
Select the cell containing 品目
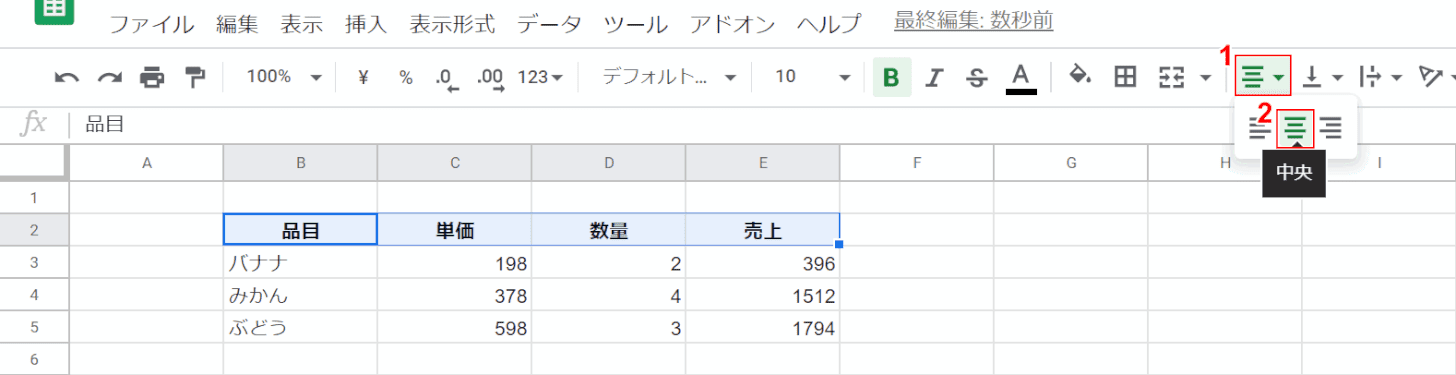tap(300, 230)
